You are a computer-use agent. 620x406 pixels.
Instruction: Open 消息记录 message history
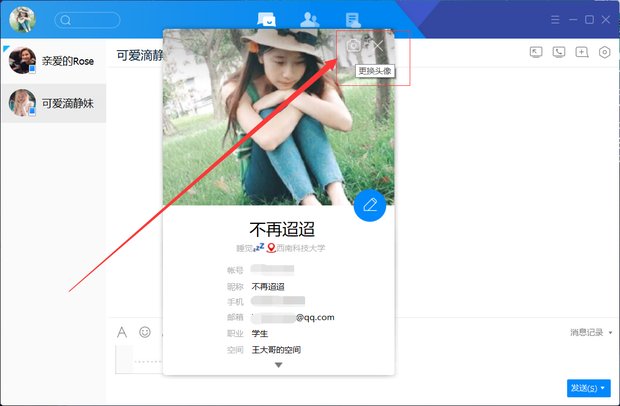(586, 332)
